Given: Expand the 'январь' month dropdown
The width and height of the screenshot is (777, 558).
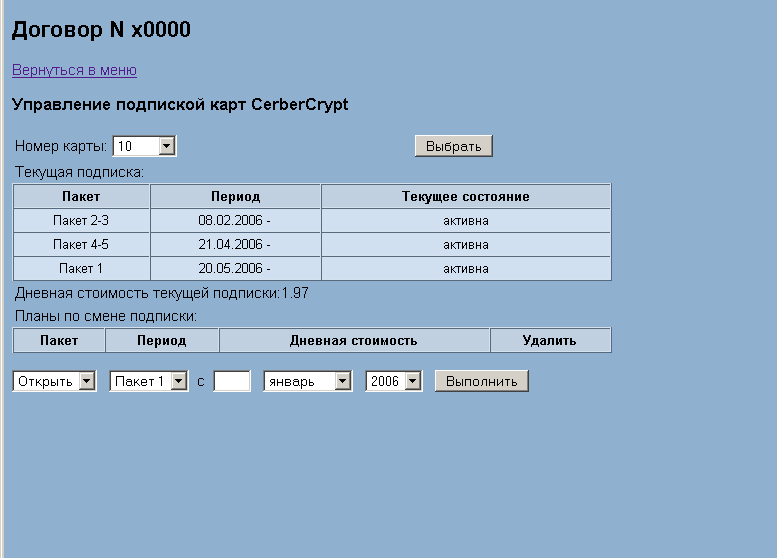Looking at the screenshot, I should pos(308,381).
